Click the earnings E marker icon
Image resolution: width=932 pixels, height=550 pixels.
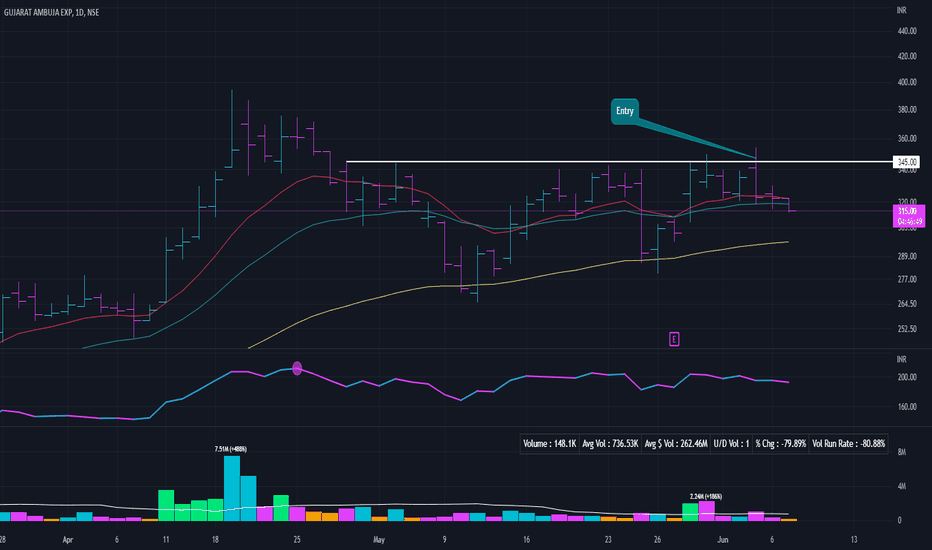(x=674, y=339)
